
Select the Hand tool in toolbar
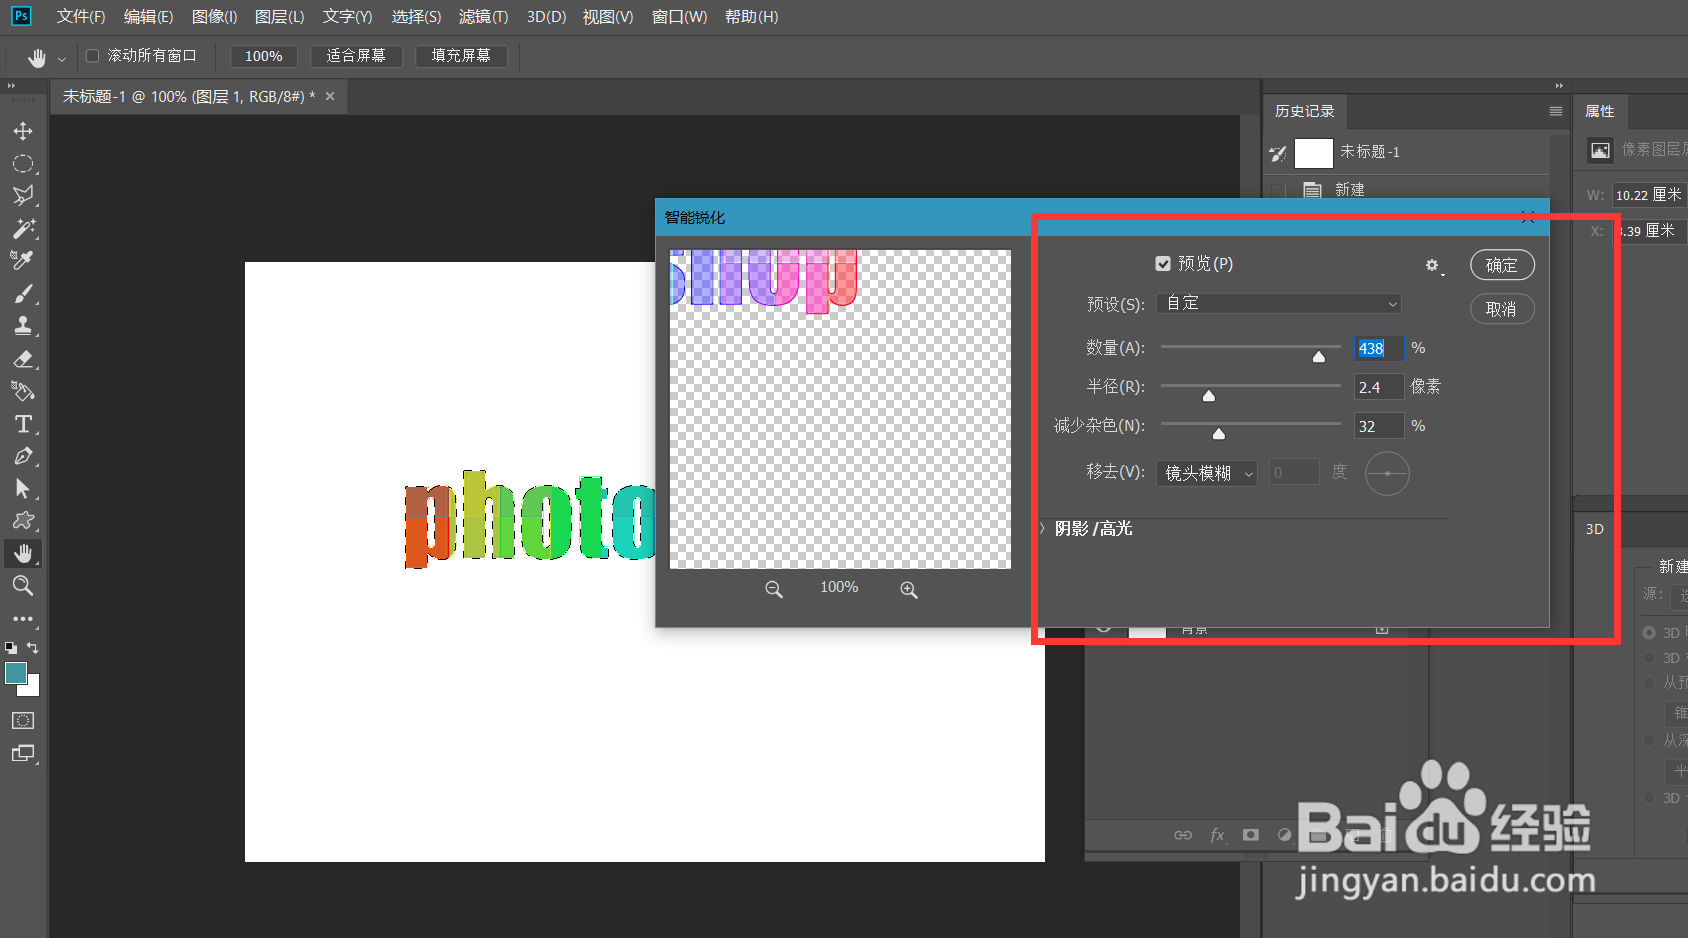click(x=23, y=553)
